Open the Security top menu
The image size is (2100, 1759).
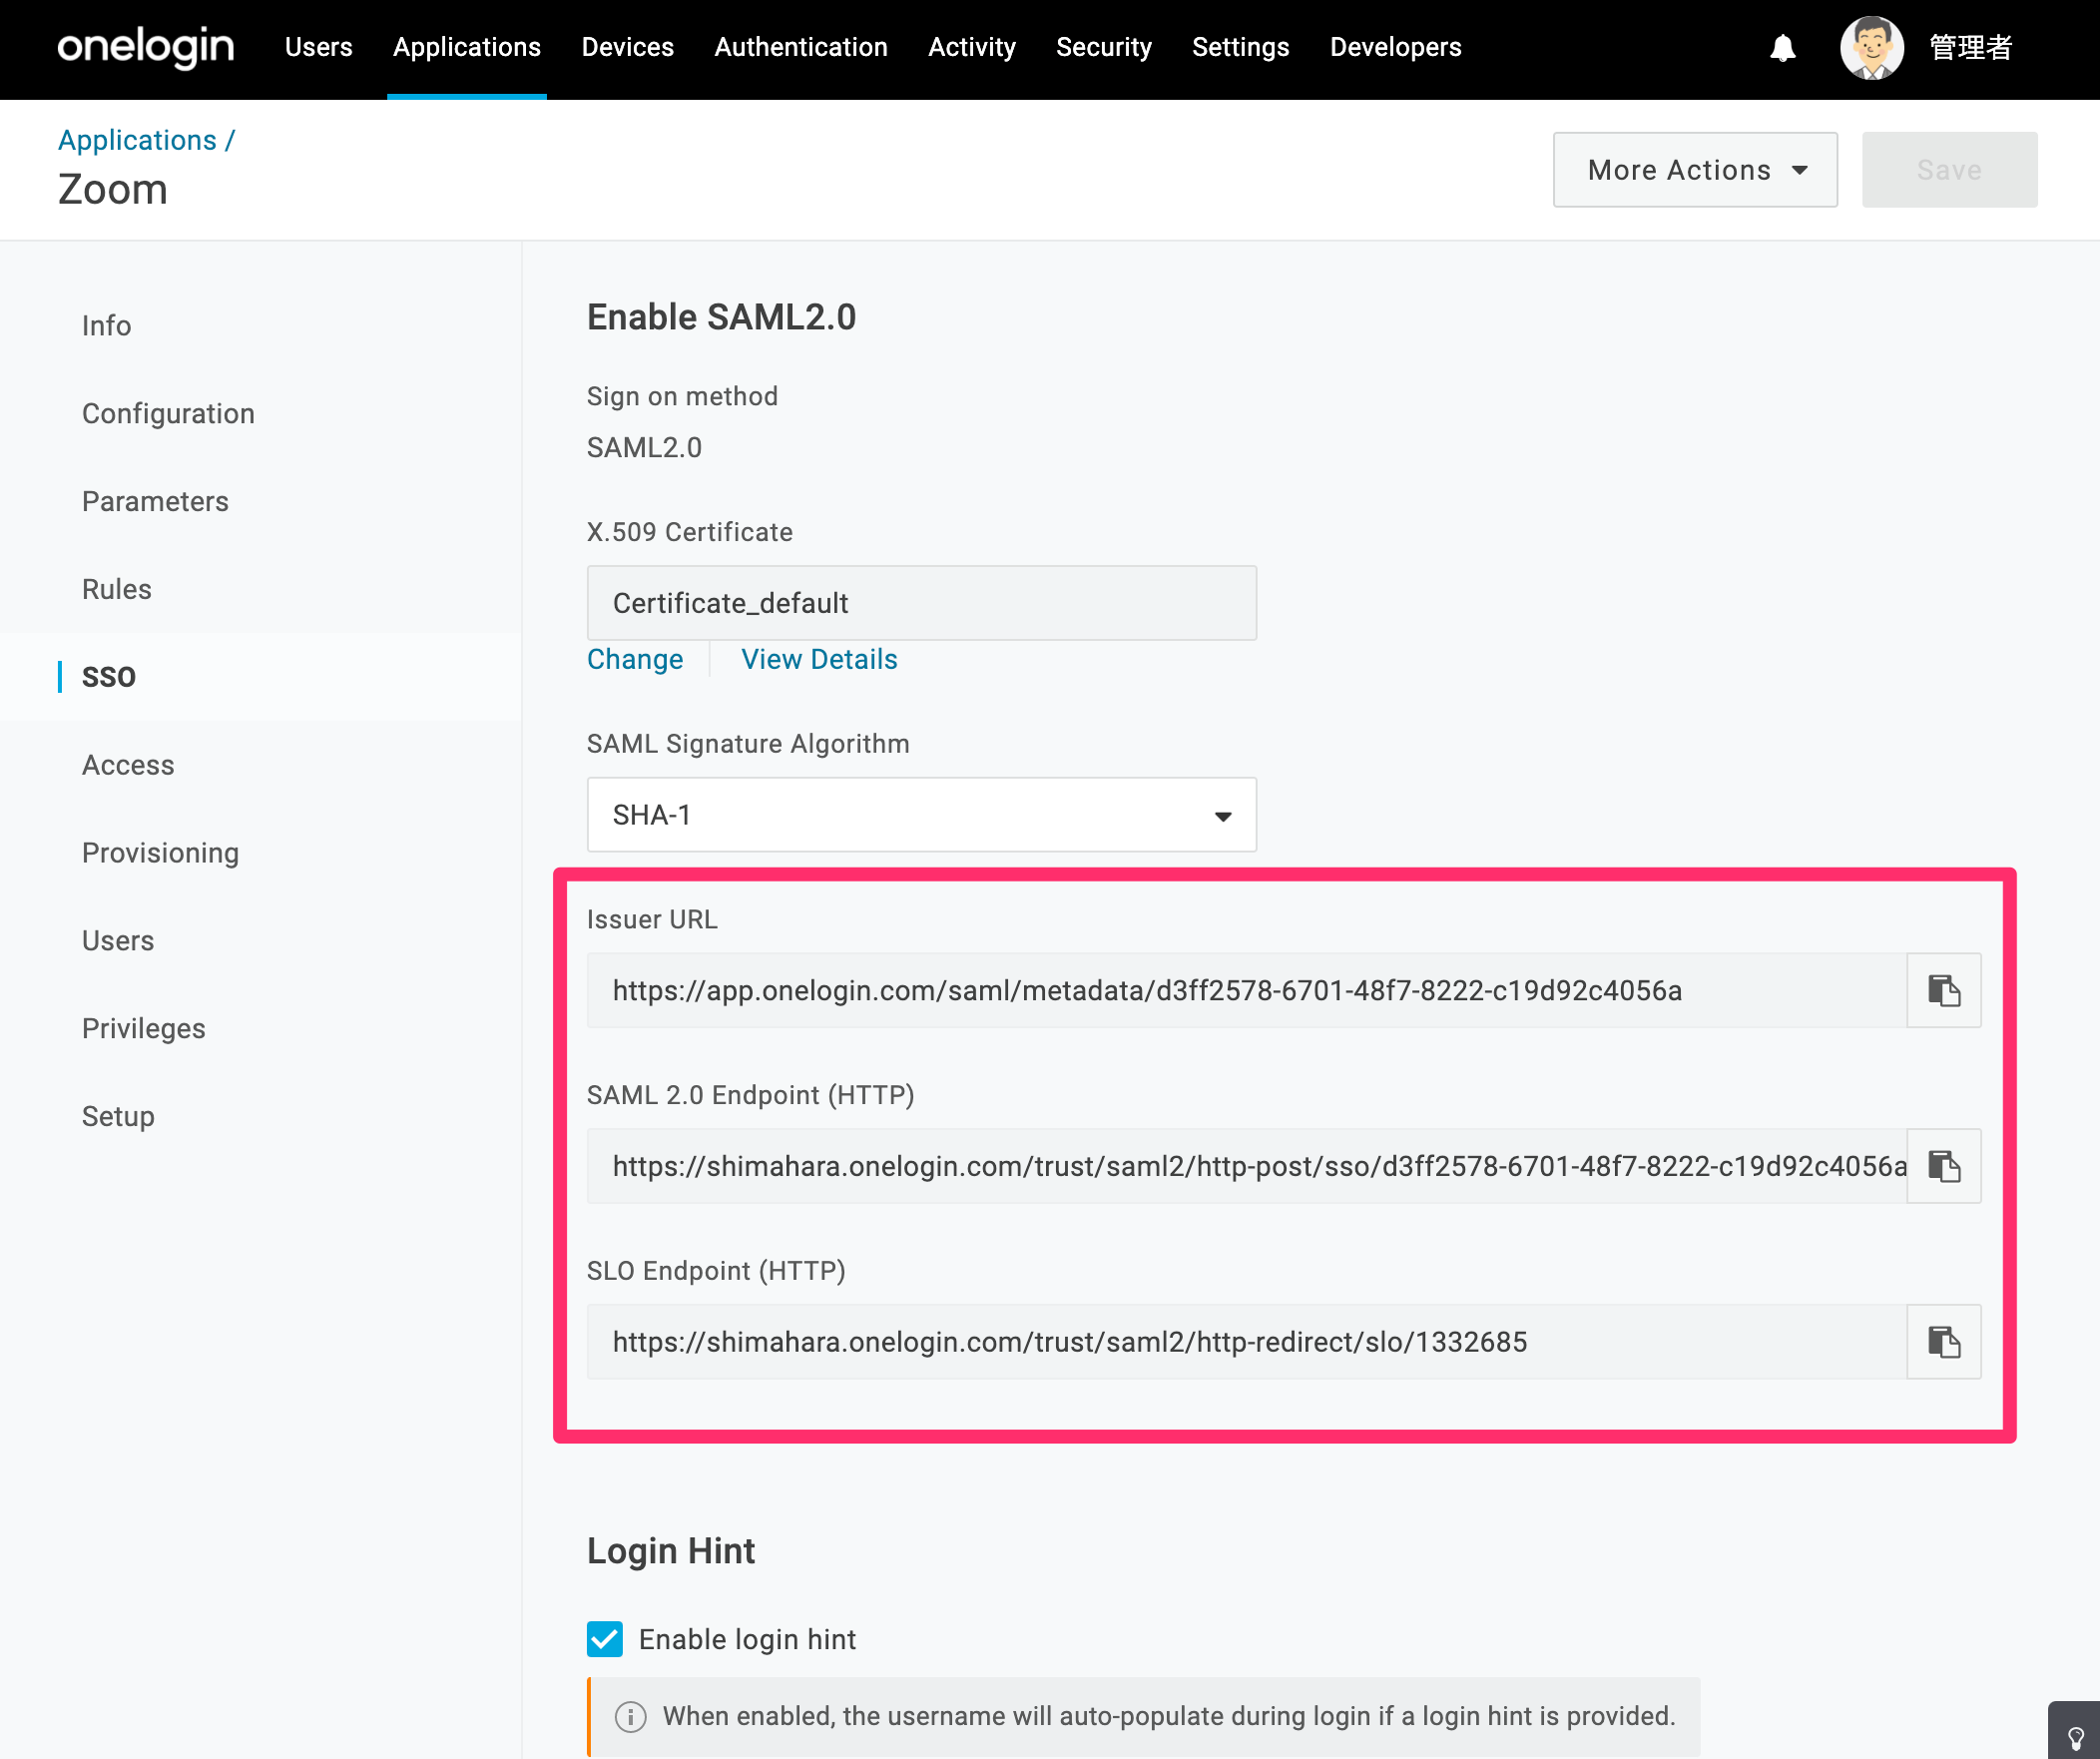point(1104,47)
